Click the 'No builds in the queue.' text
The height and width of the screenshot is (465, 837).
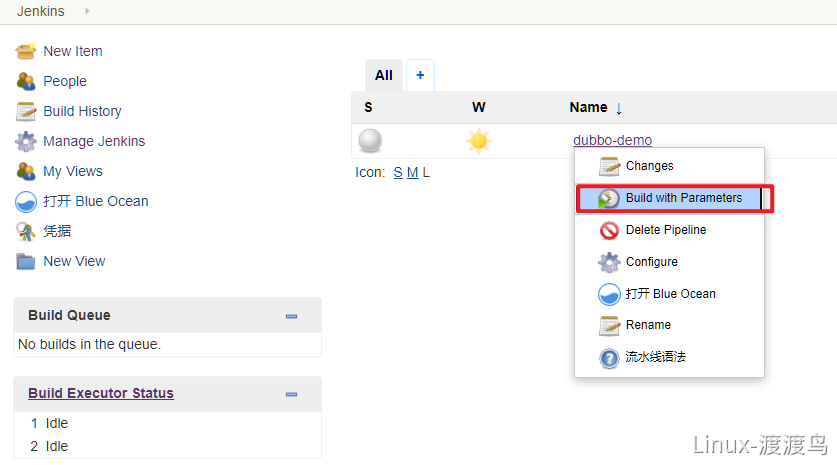point(90,344)
